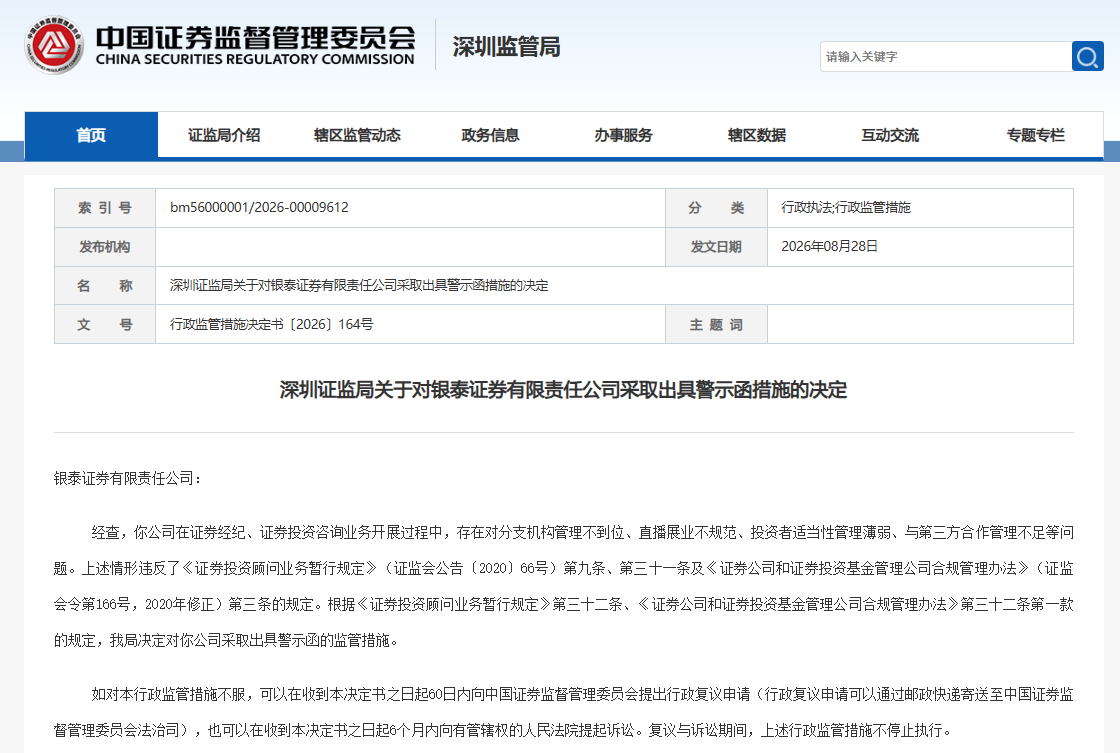Click the 中国证券监督管理委员会 header title

pyautogui.click(x=255, y=38)
